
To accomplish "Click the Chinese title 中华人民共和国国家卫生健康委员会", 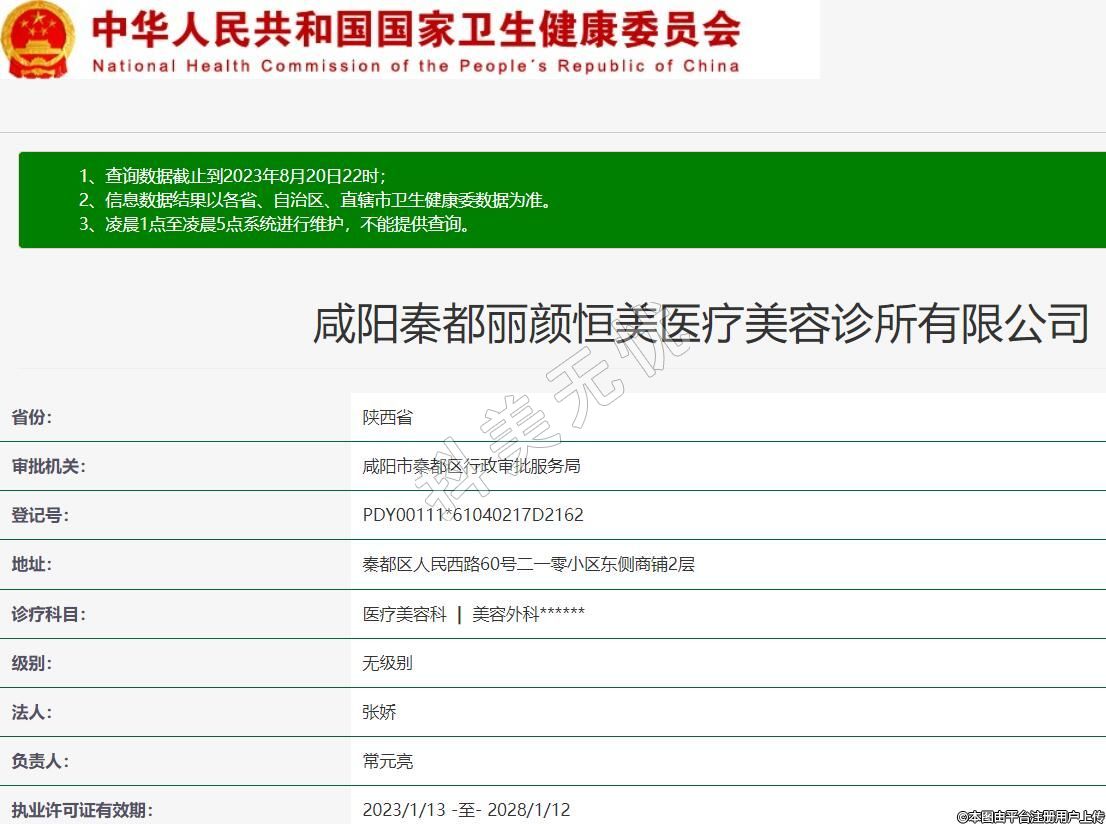I will click(x=415, y=30).
